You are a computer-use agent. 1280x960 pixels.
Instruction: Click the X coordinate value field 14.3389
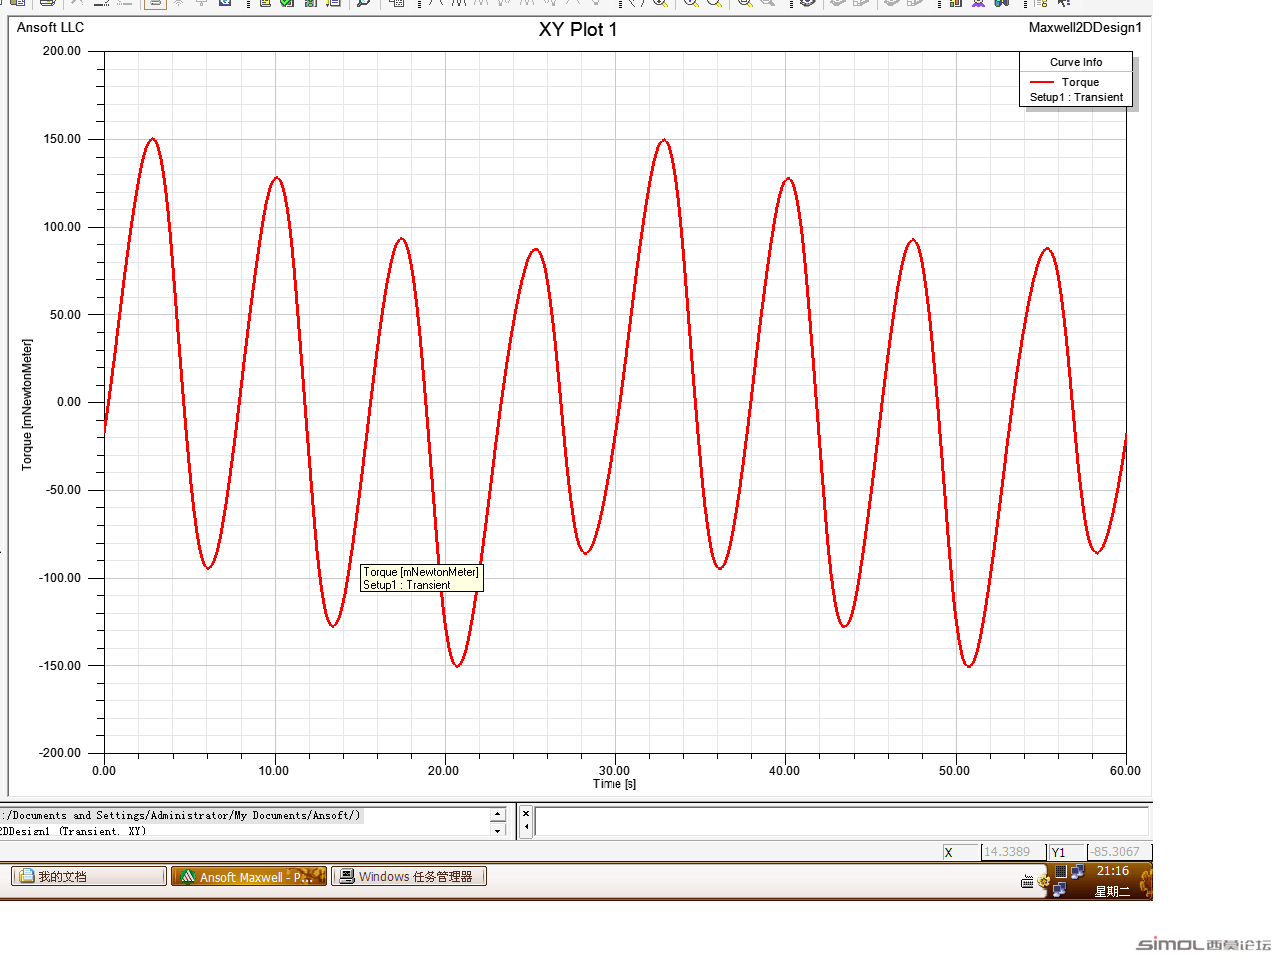coord(1013,852)
